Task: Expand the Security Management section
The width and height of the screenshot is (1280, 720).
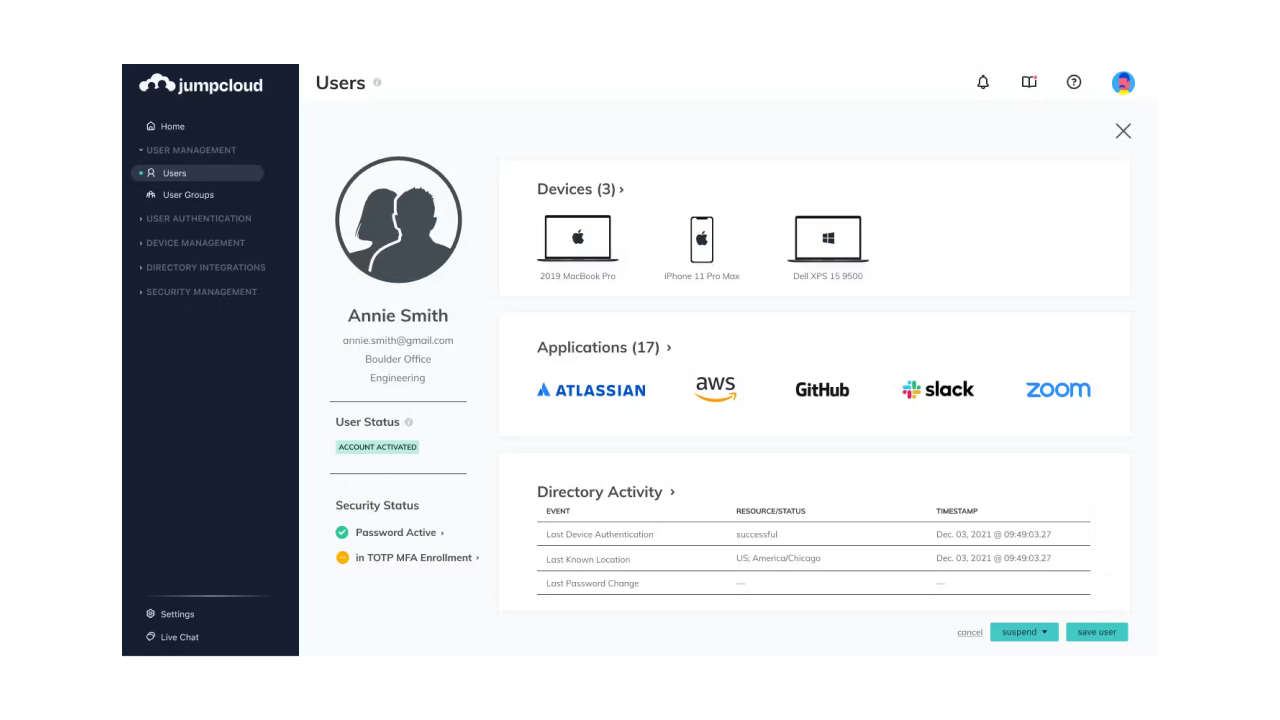Action: [198, 292]
